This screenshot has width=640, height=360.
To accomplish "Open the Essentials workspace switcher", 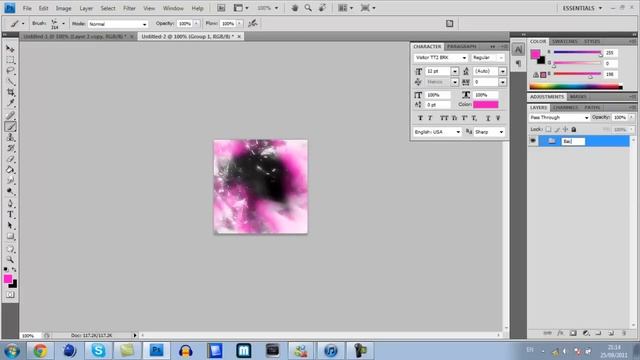I will coord(582,8).
